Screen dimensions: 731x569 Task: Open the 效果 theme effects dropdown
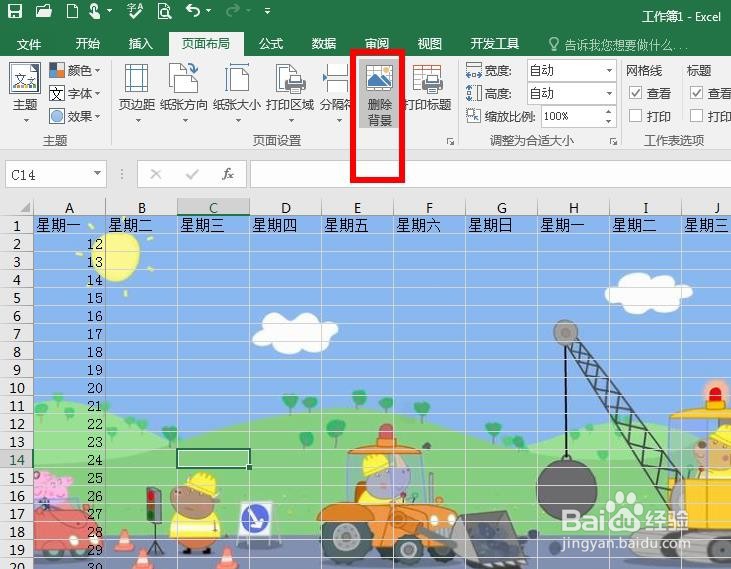[x=75, y=116]
